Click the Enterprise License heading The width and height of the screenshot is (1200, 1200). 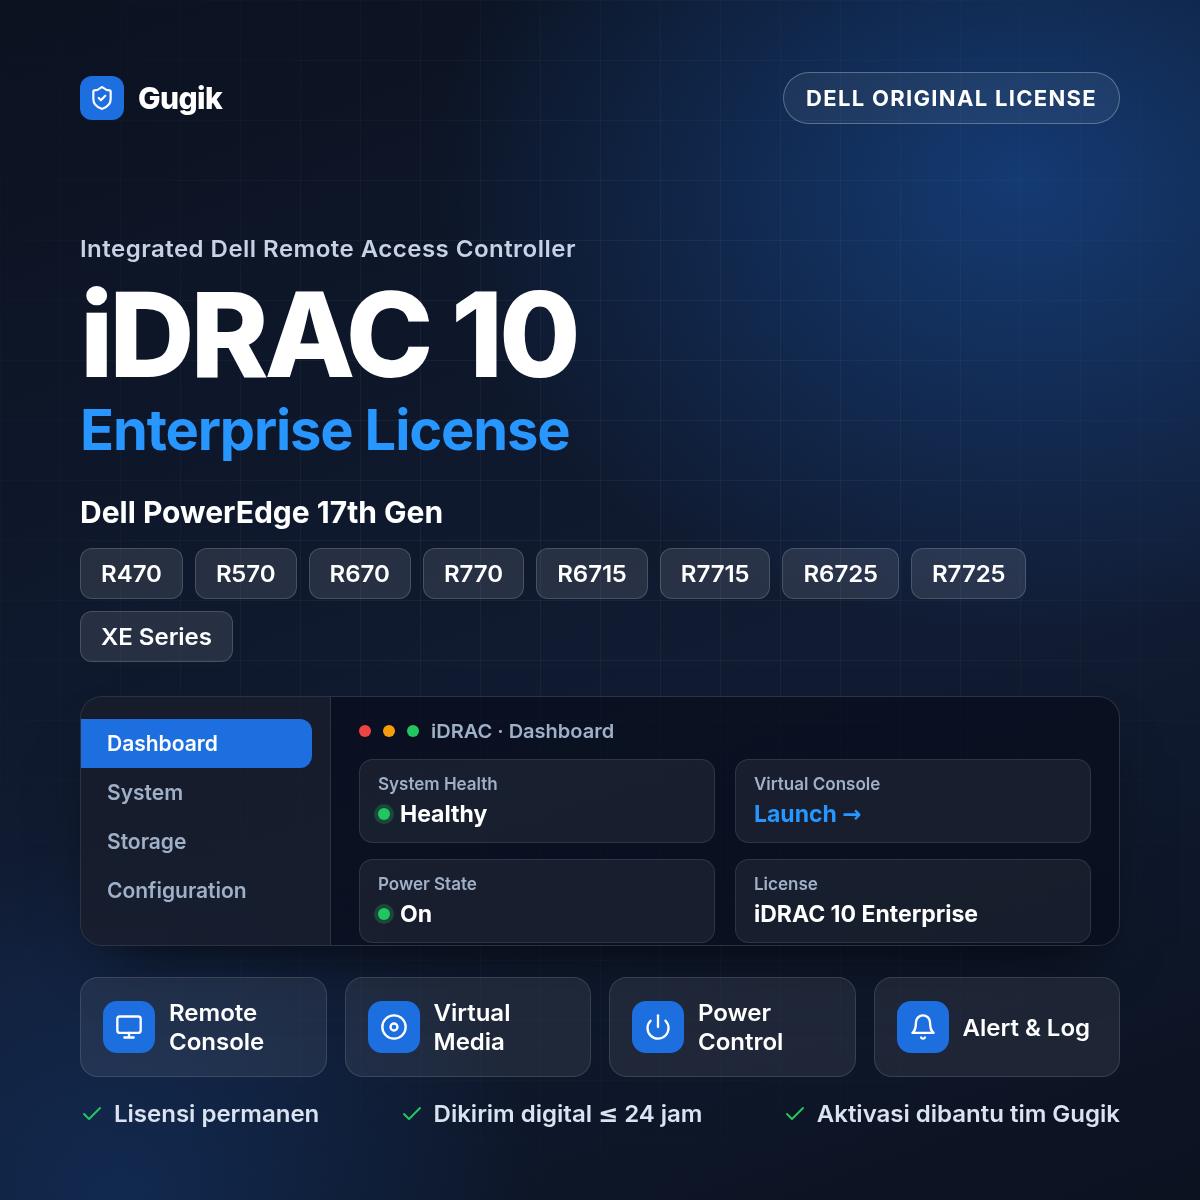click(325, 430)
